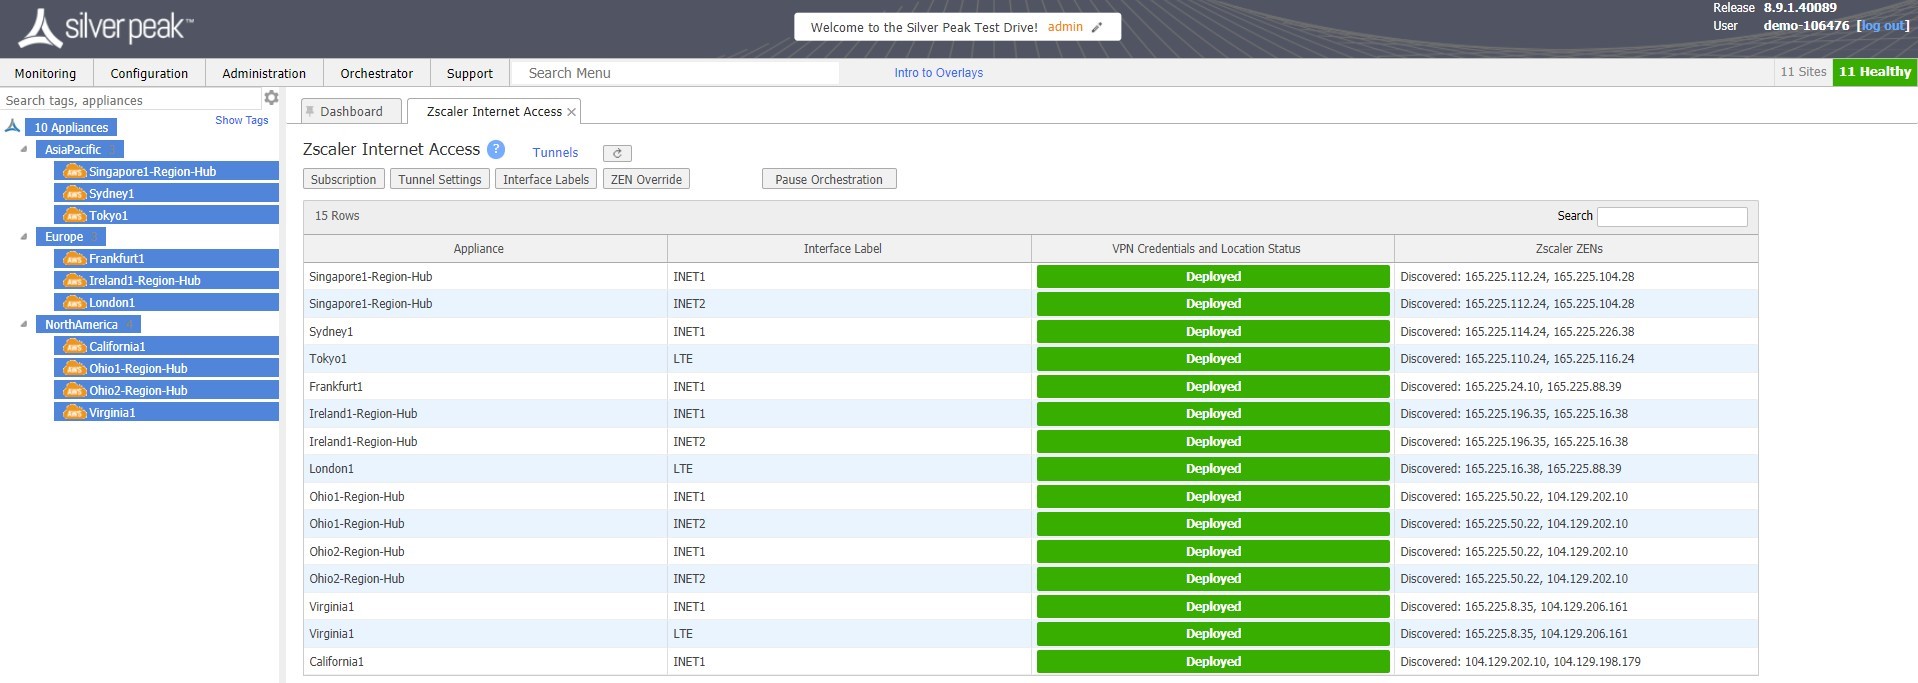Collapse the AsiaPacific group arrow
Viewport: 1918px width, 683px height.
[x=24, y=149]
